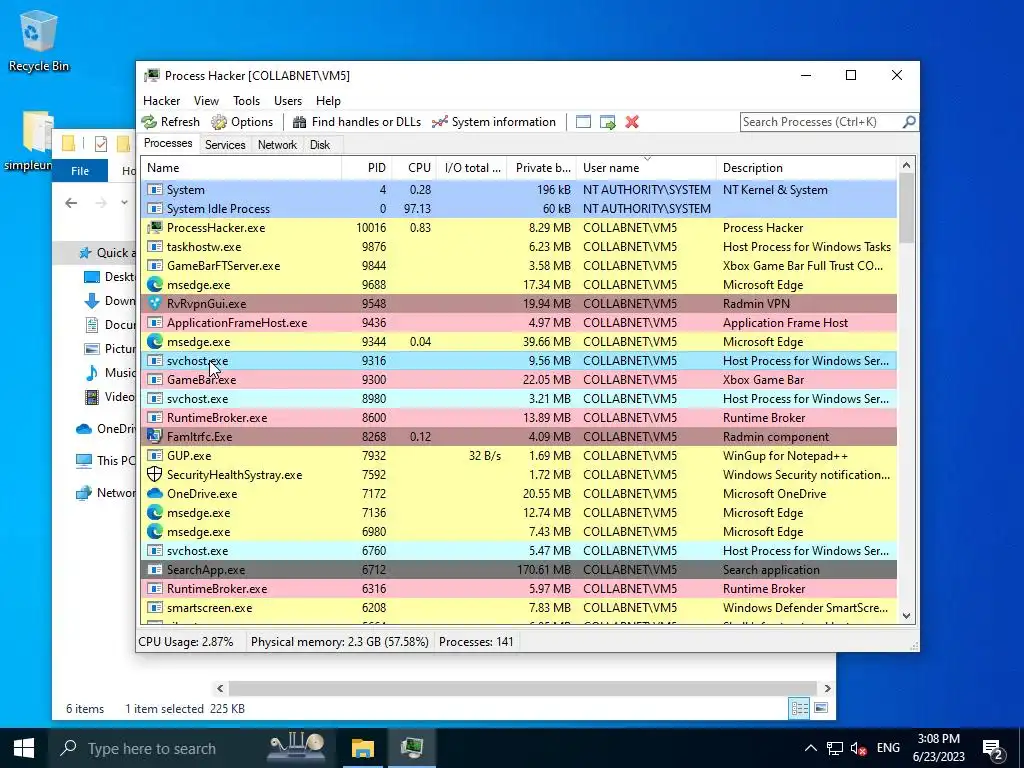Sort by the Private bytes column header

point(541,168)
